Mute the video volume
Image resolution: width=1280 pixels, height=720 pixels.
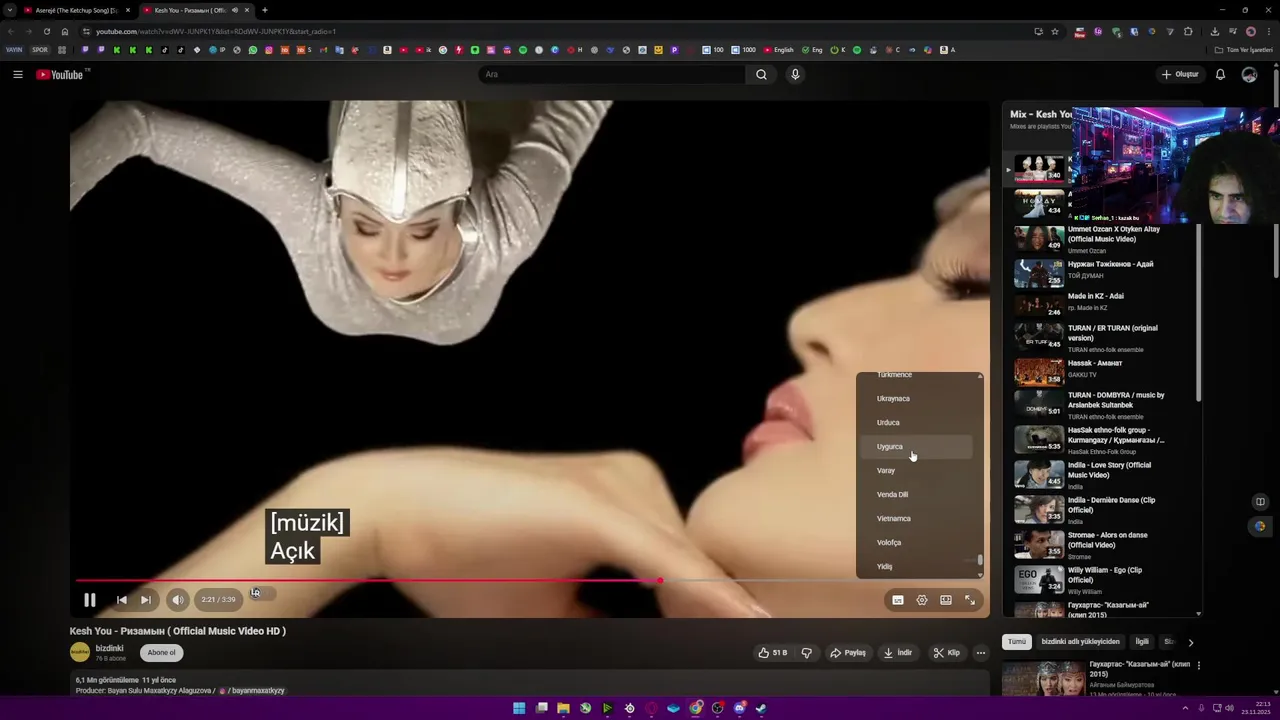pyautogui.click(x=177, y=600)
